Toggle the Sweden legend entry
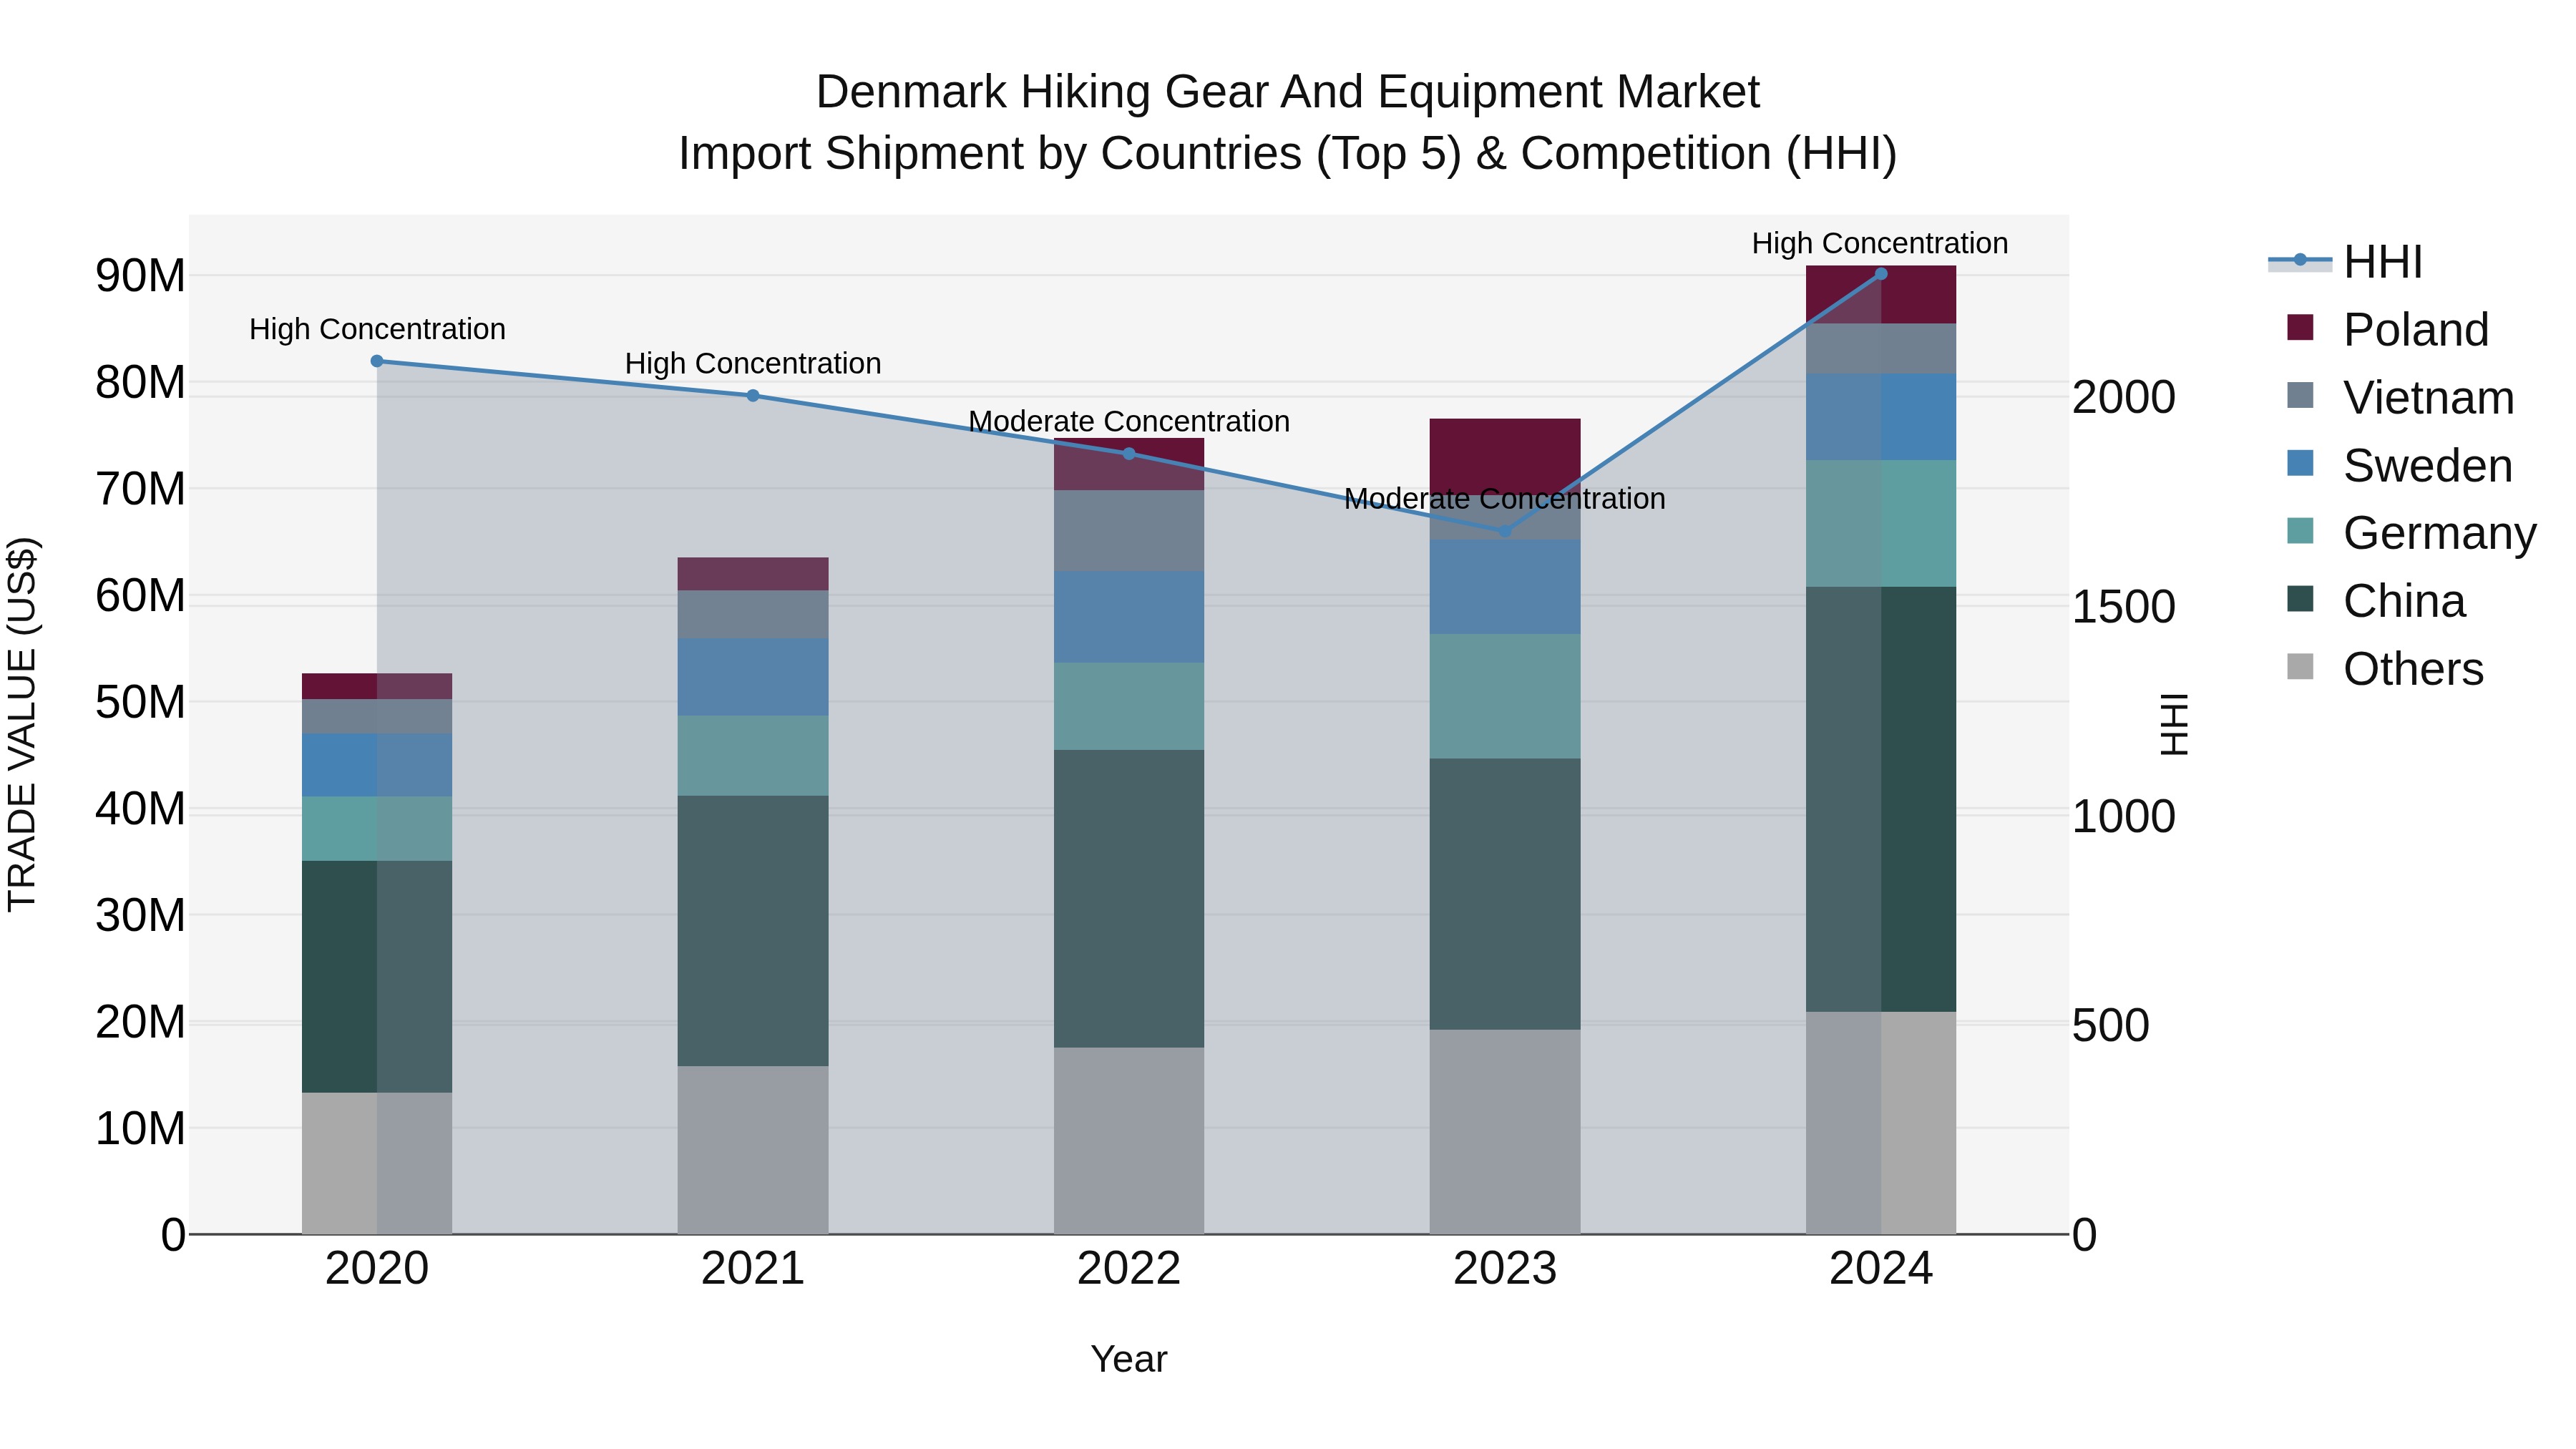This screenshot has height=1449, width=2576. (2399, 466)
